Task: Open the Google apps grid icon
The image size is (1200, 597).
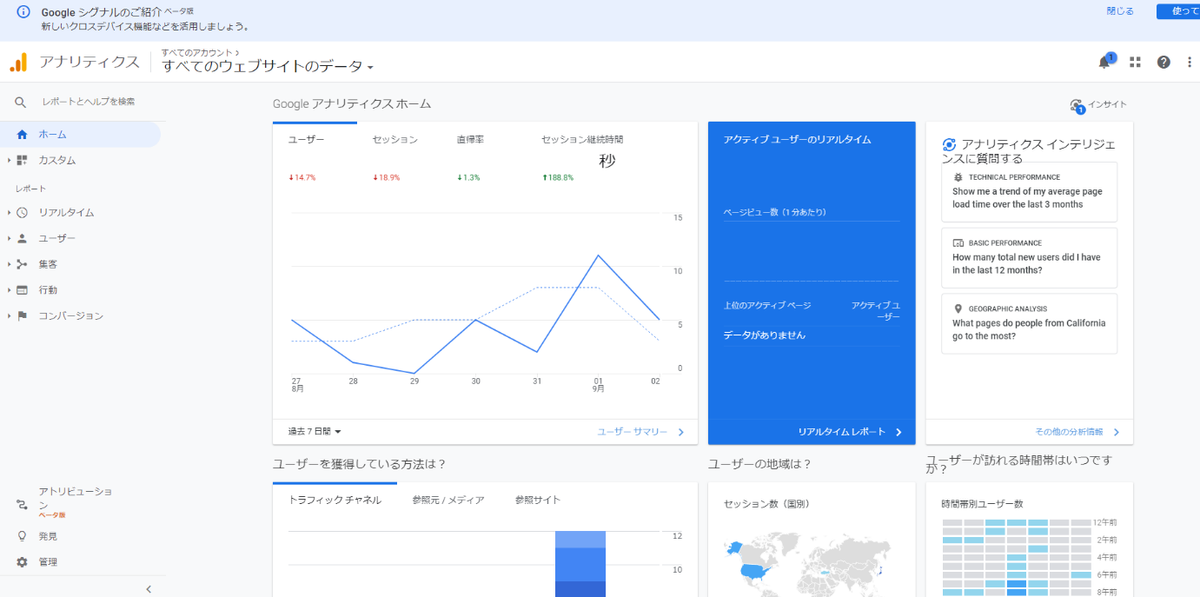Action: coord(1135,62)
